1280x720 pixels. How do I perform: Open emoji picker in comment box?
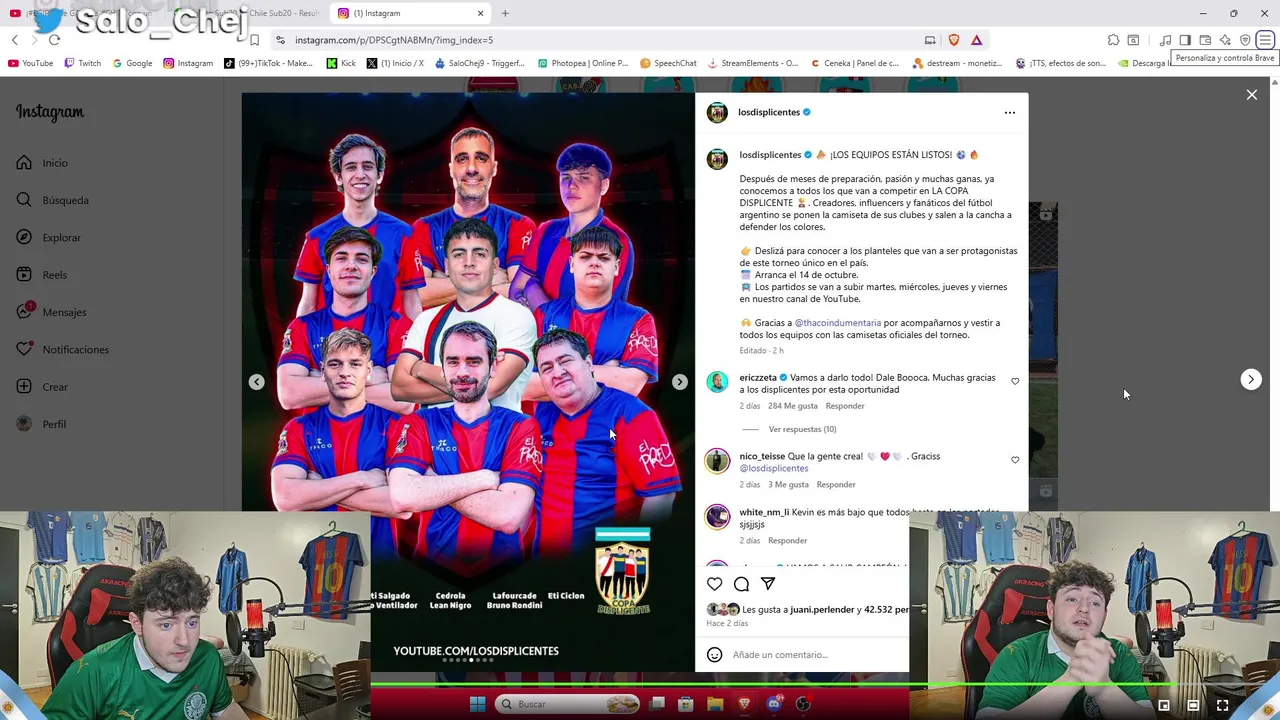pyautogui.click(x=714, y=655)
